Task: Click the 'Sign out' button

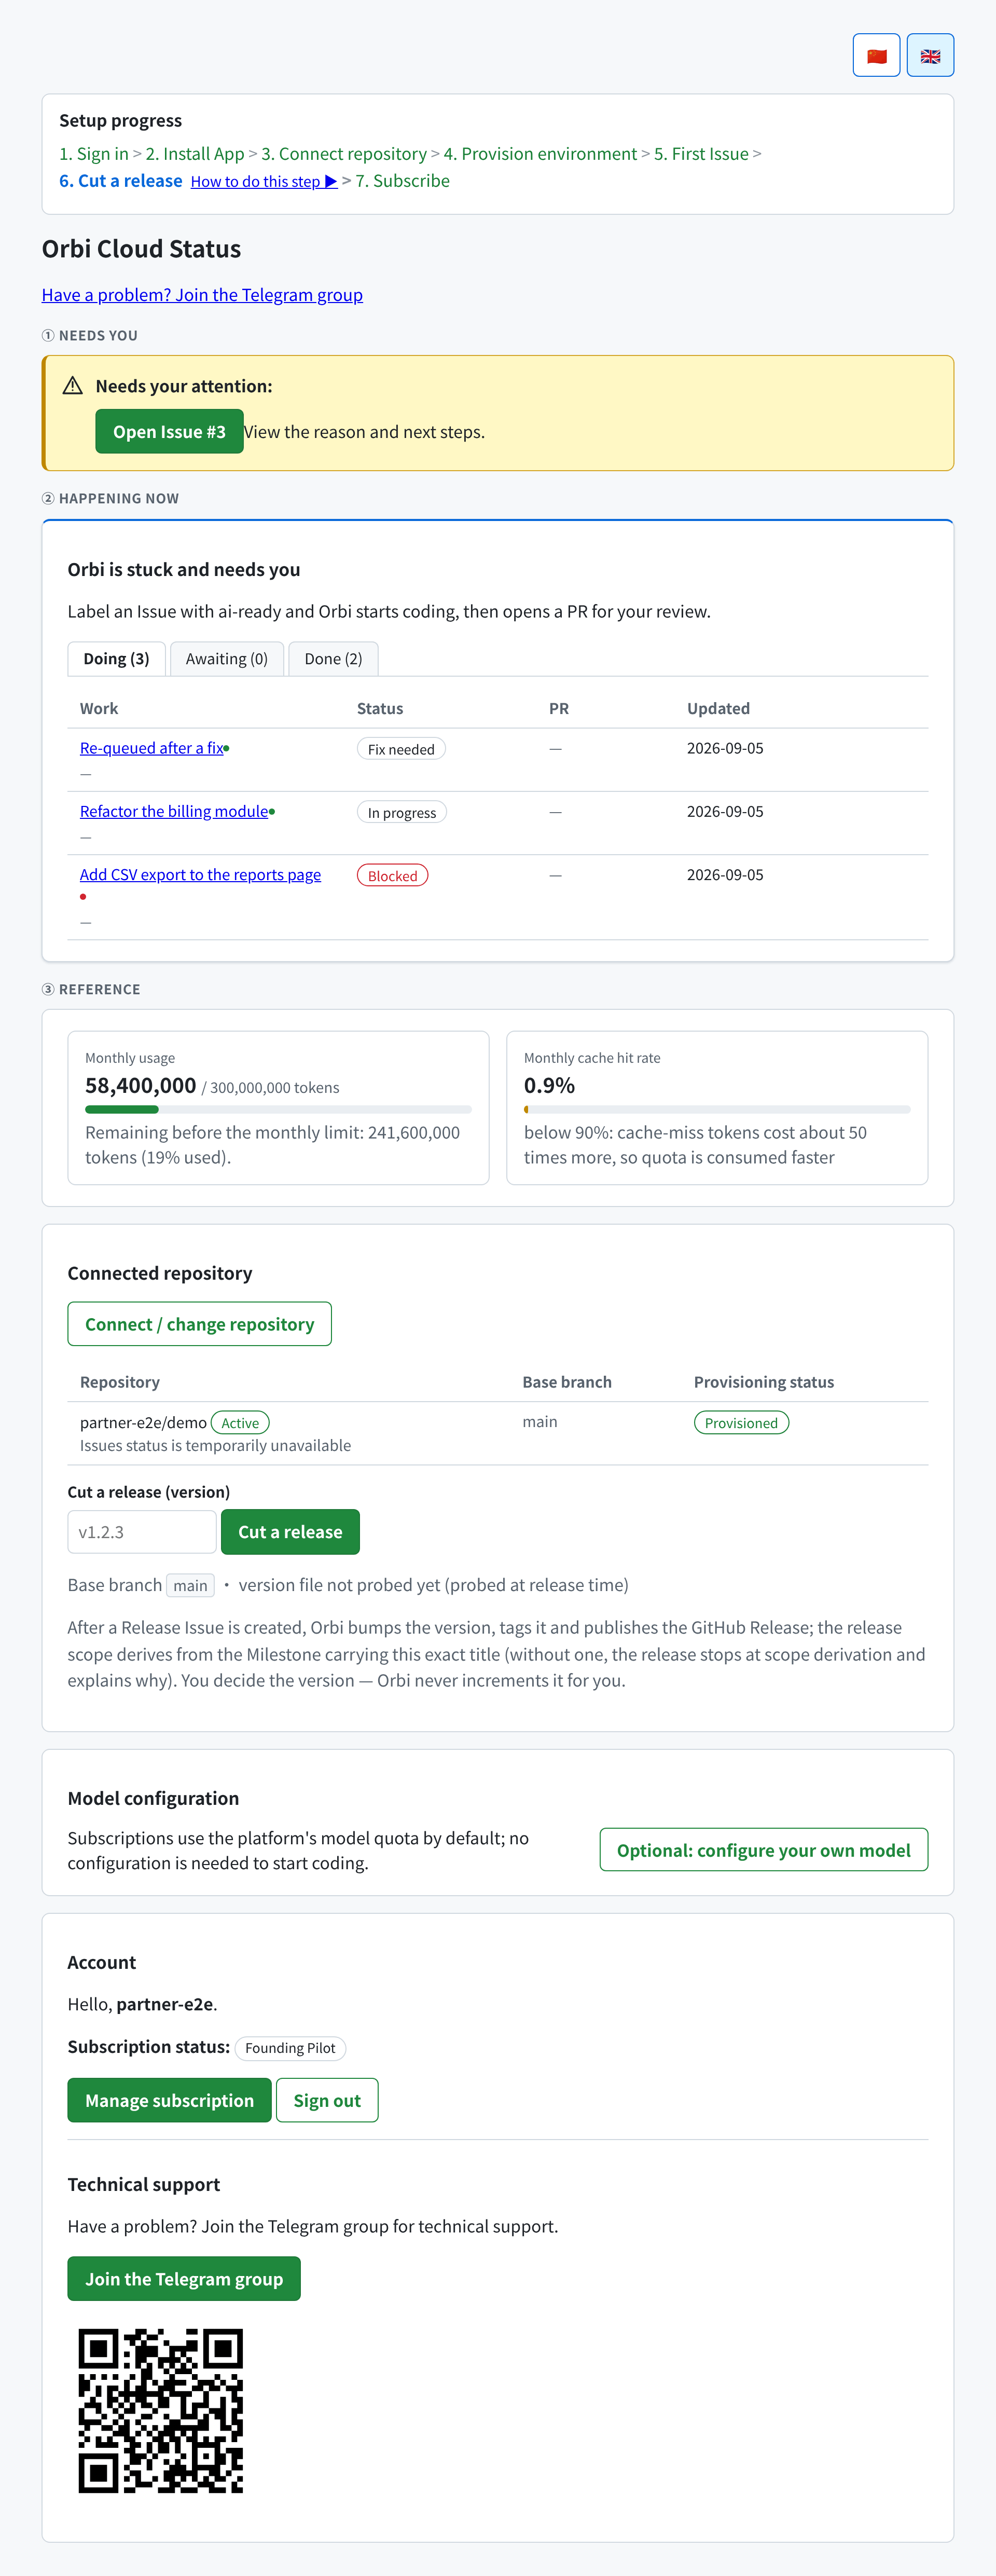Action: 327,2100
